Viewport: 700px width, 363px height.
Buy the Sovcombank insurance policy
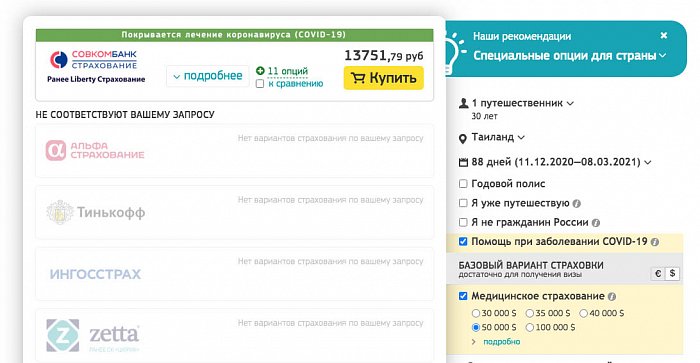click(x=383, y=78)
